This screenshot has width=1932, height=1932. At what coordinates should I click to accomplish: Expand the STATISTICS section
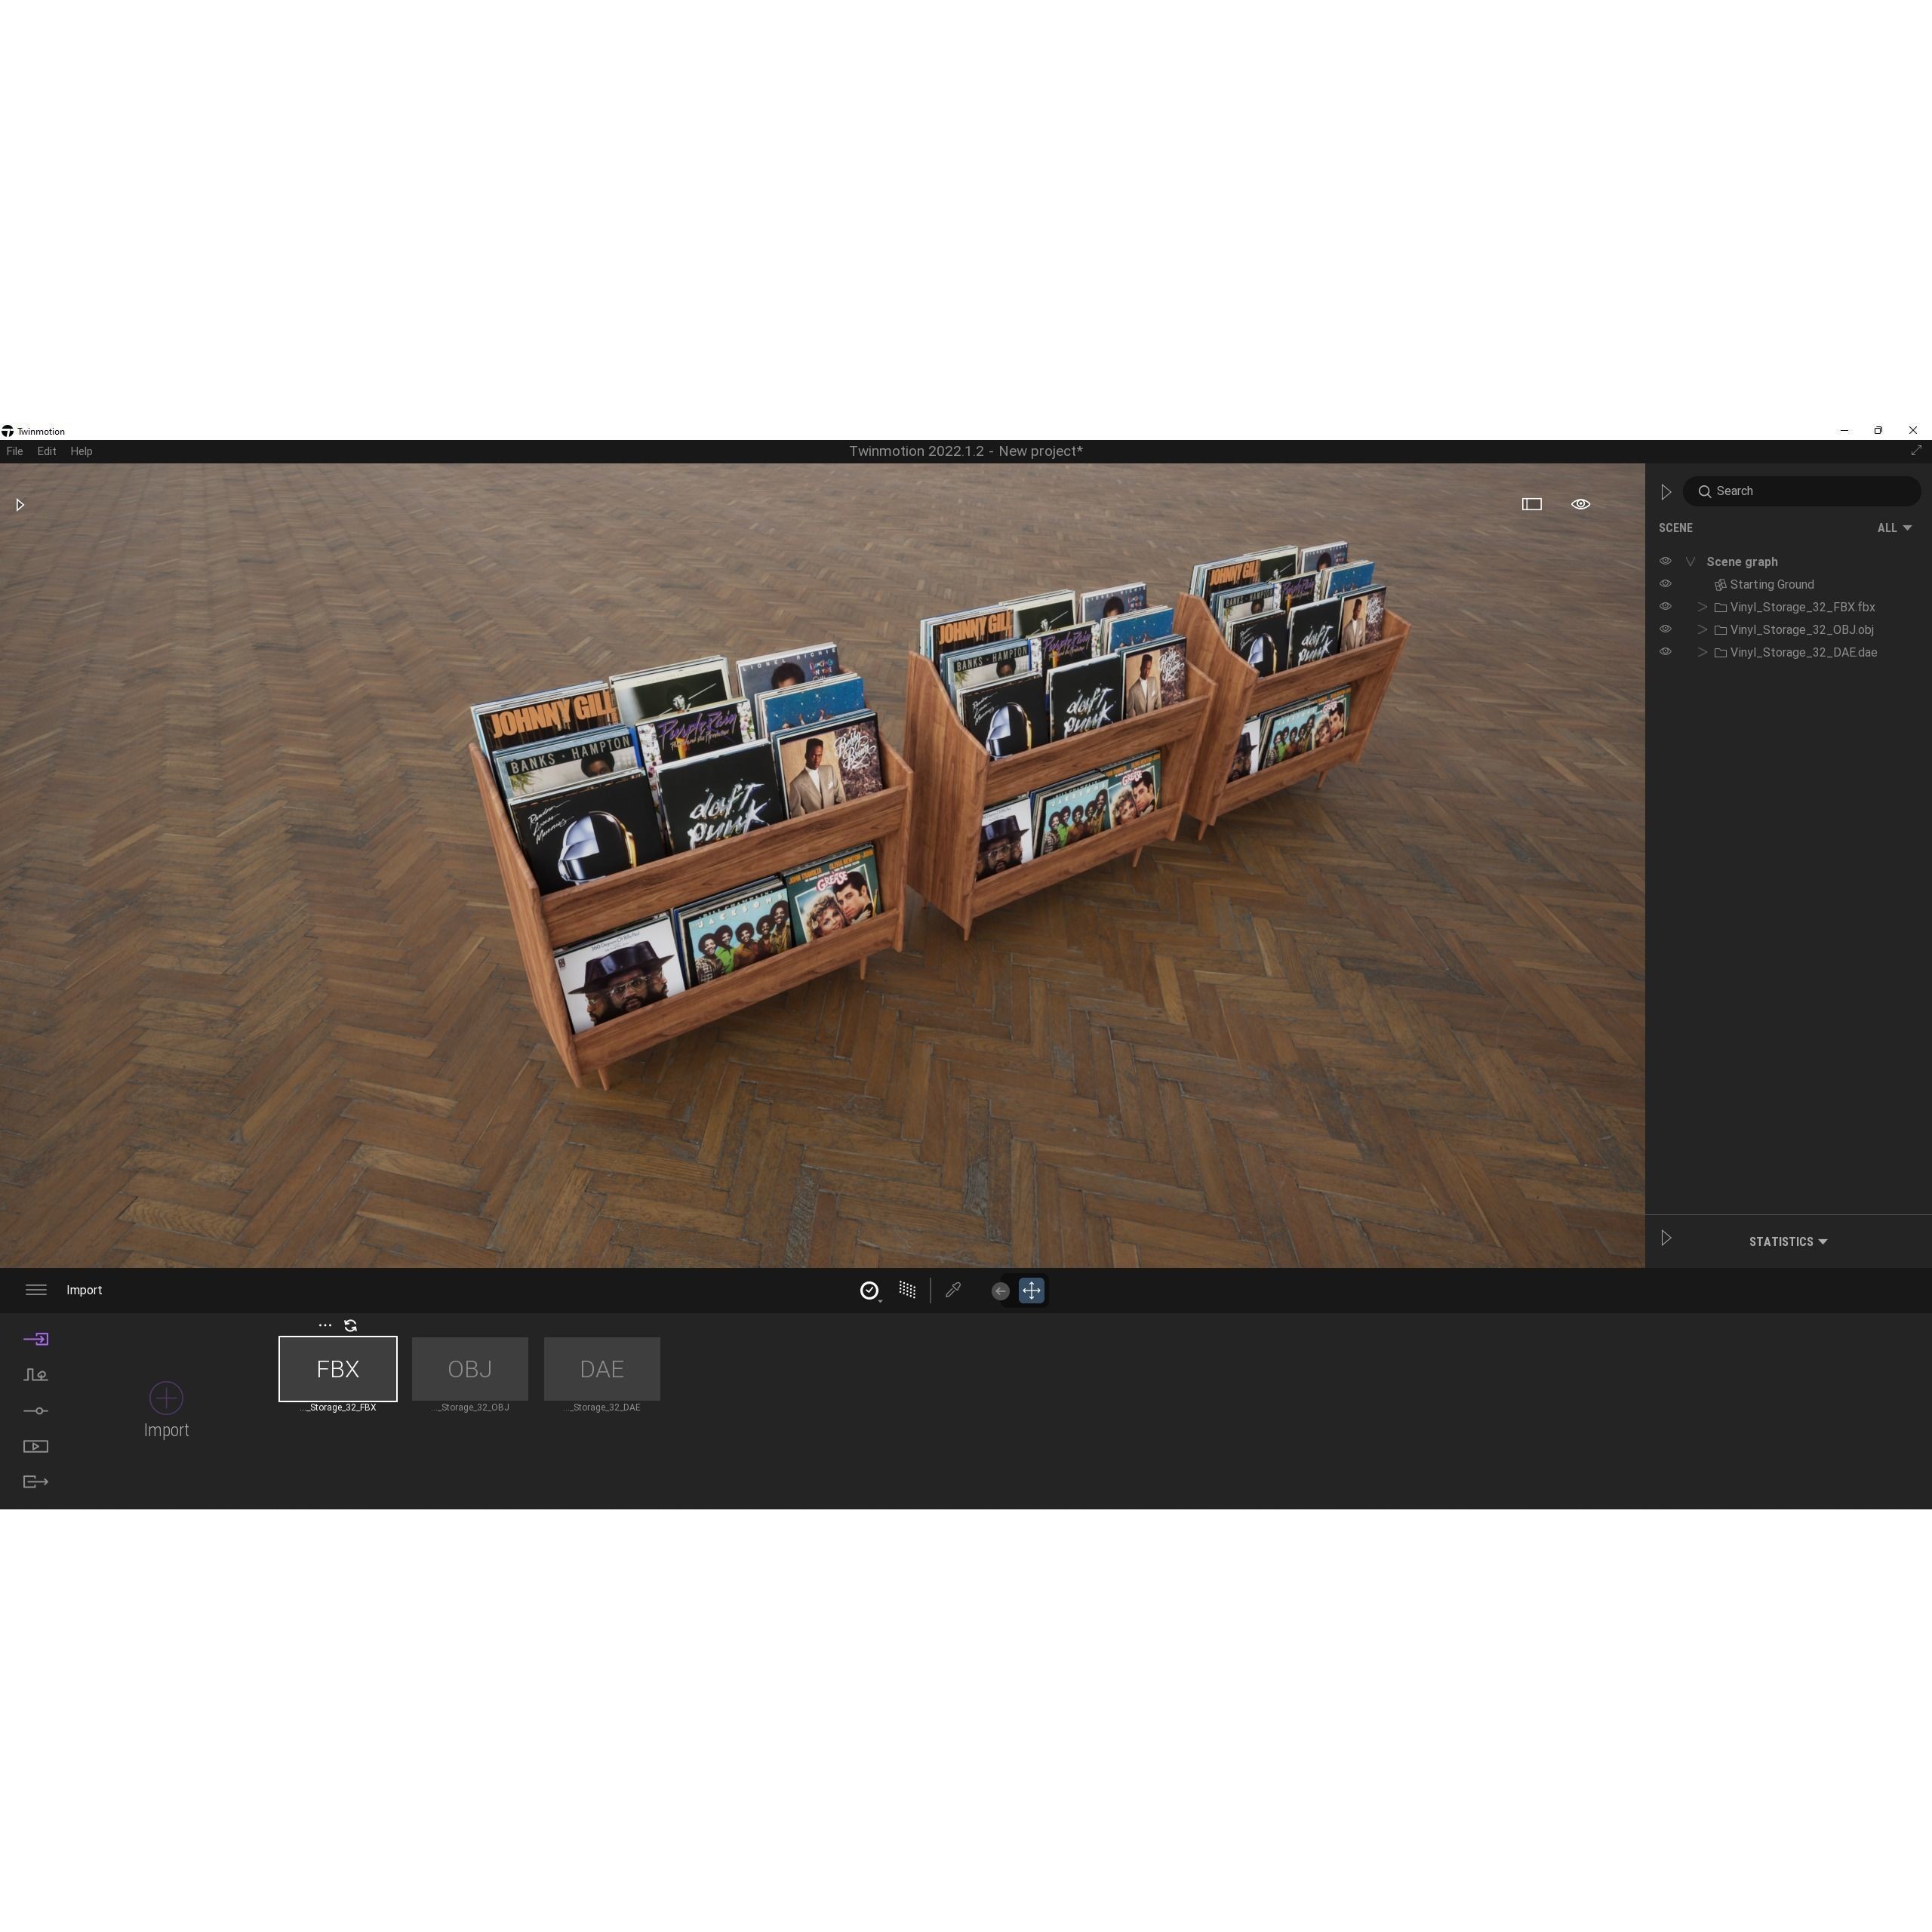pyautogui.click(x=1787, y=1241)
